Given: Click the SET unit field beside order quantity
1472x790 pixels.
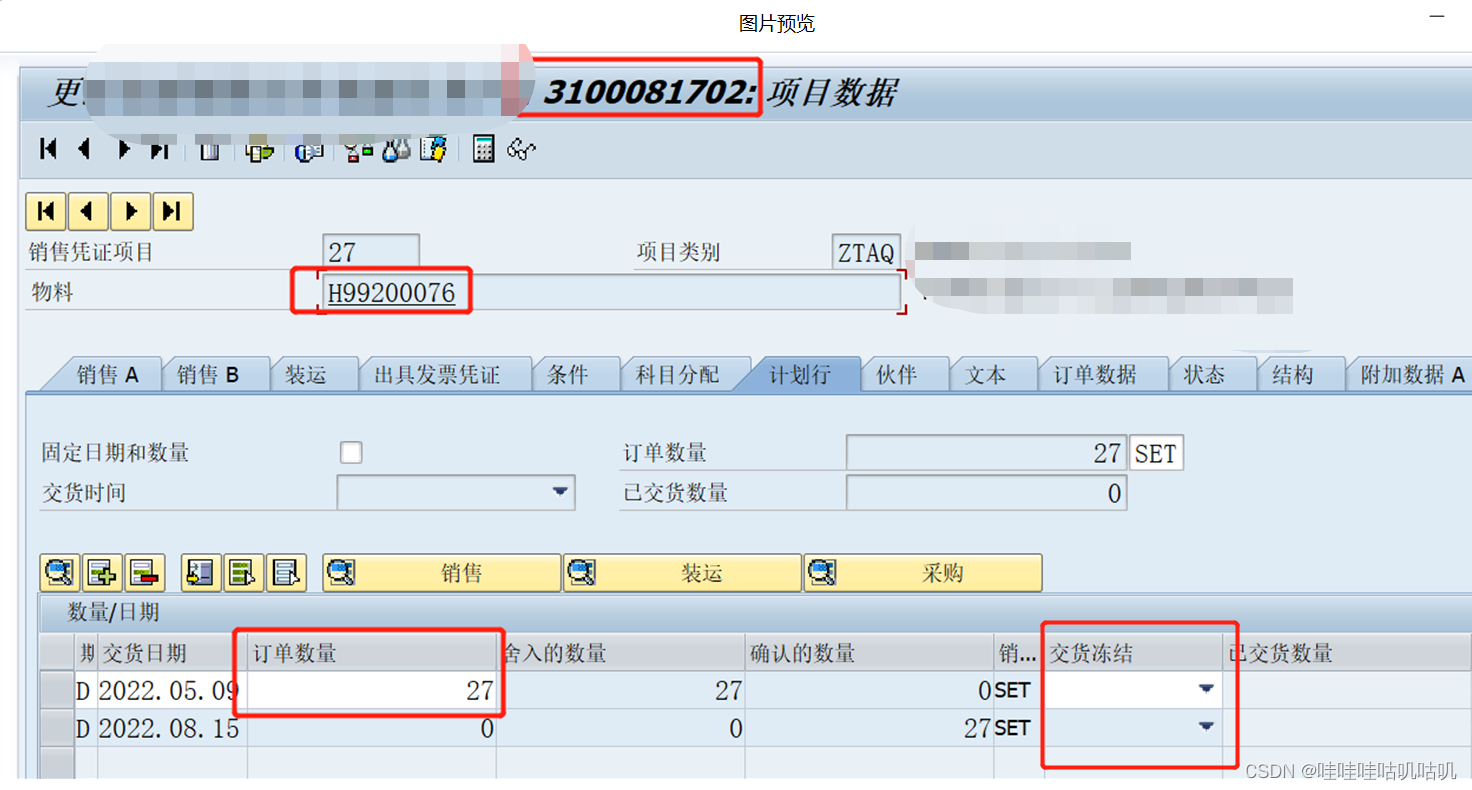Looking at the screenshot, I should point(1156,453).
